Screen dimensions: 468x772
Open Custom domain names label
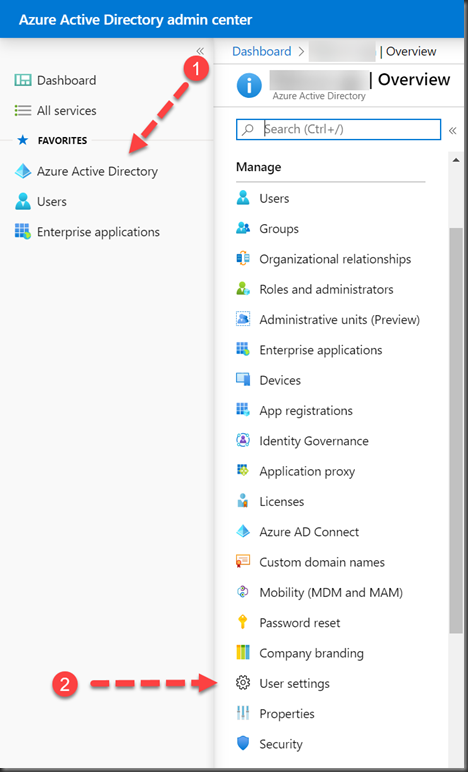(x=322, y=562)
